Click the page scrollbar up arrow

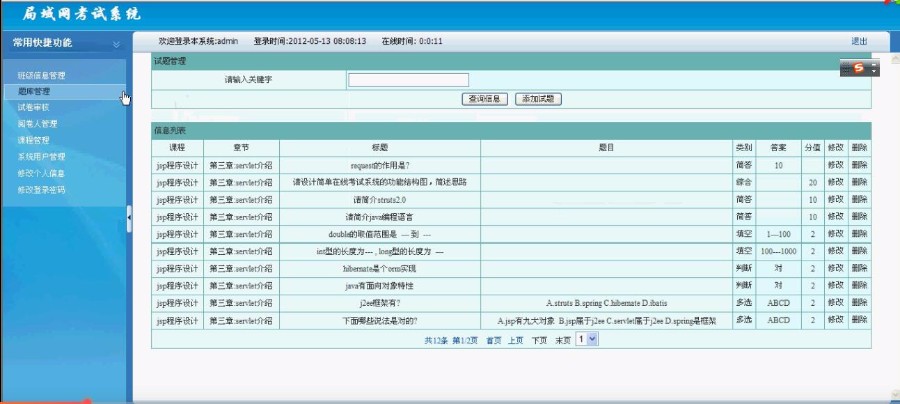(895, 60)
